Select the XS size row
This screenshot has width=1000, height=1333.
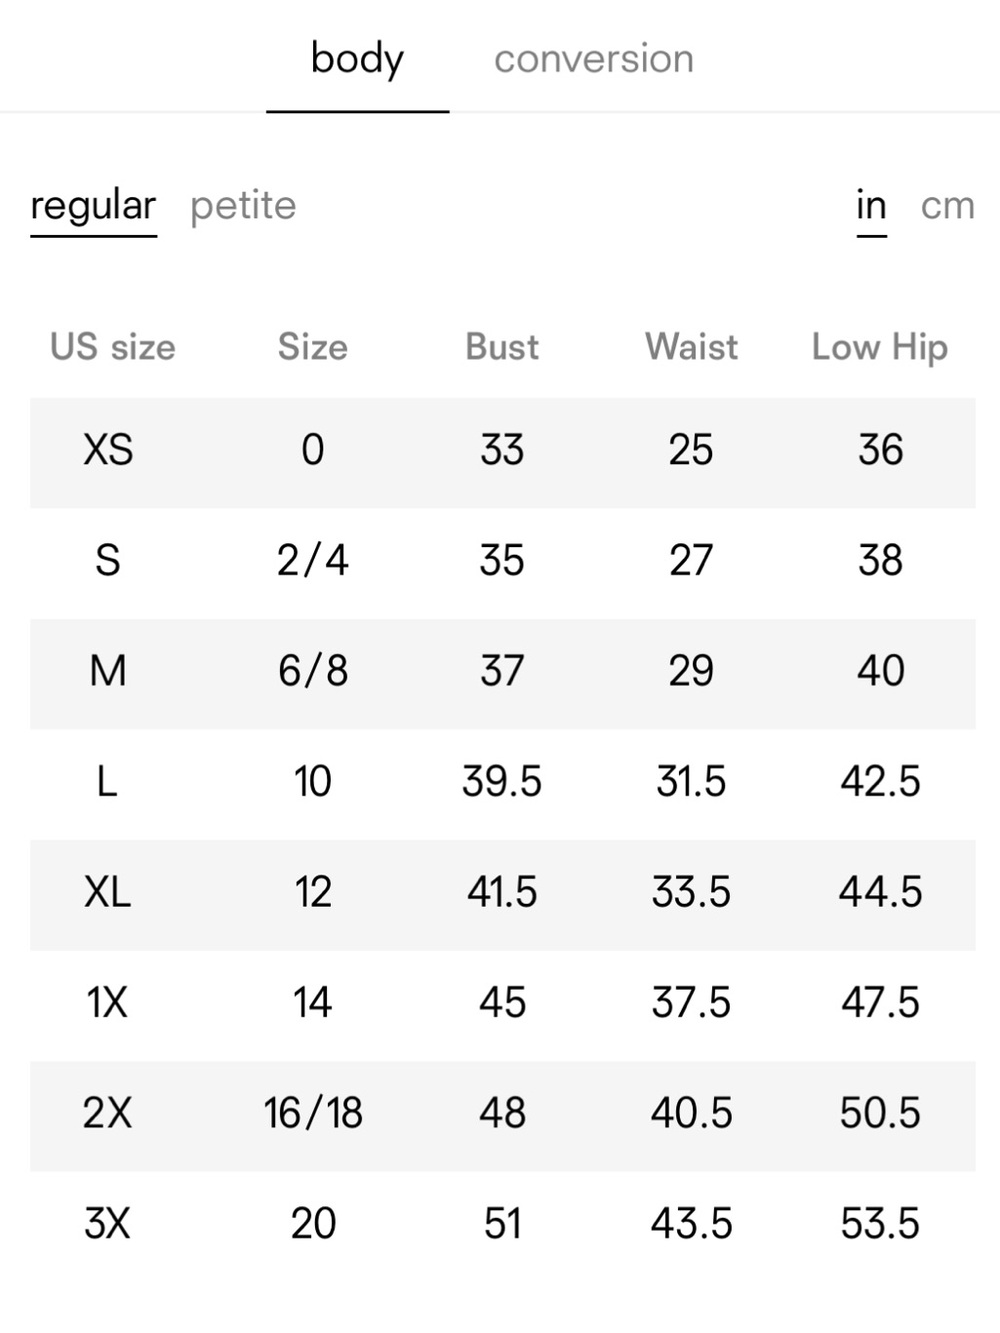tap(503, 452)
